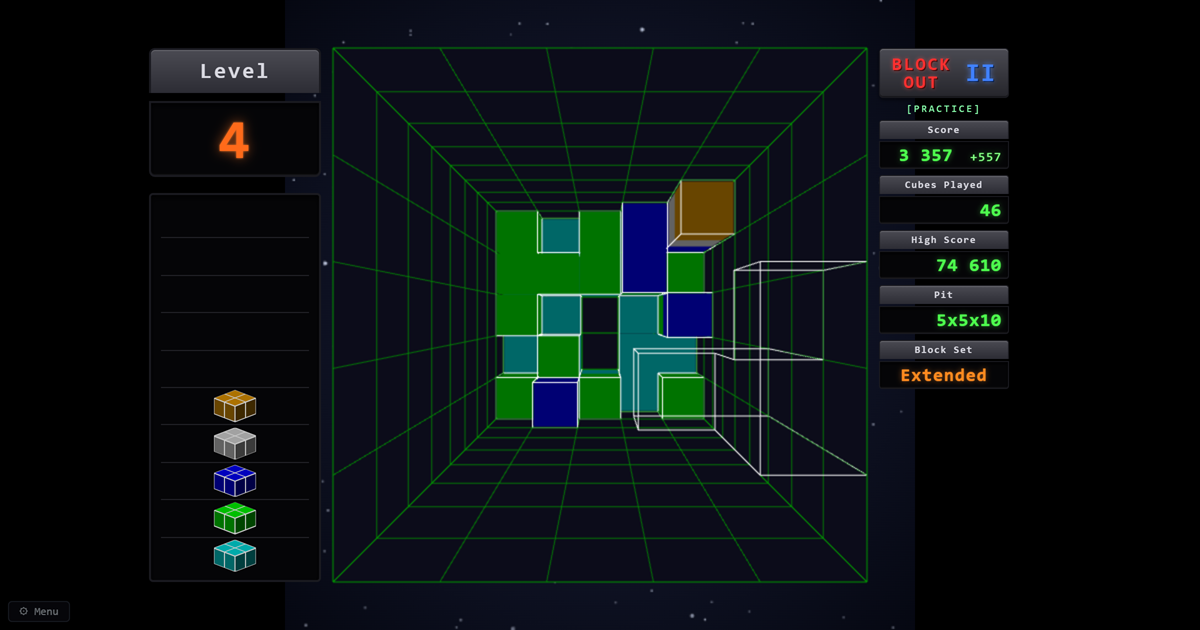Click the High Score label
The image size is (1200, 630).
click(944, 240)
